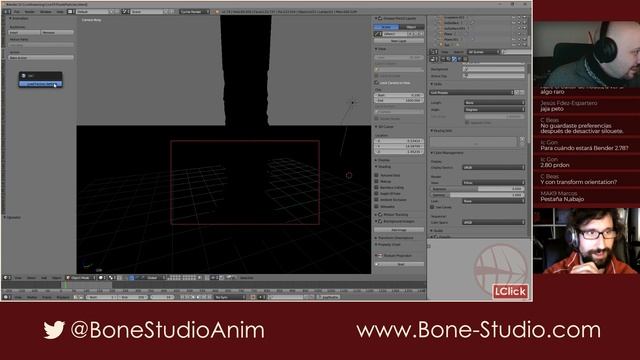Screen dimensions: 640x360
Task: Toggle the Depth of Field checkbox
Action: [x=377, y=193]
